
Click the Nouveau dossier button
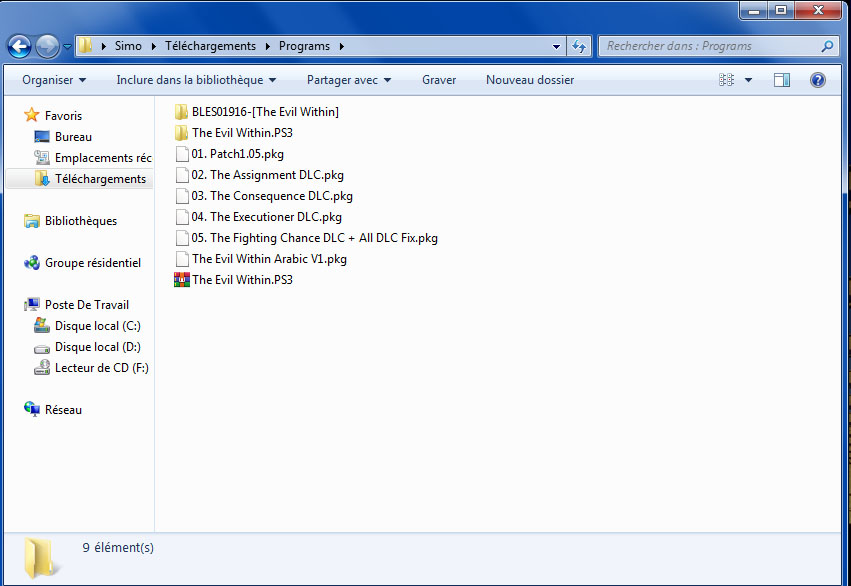(528, 80)
